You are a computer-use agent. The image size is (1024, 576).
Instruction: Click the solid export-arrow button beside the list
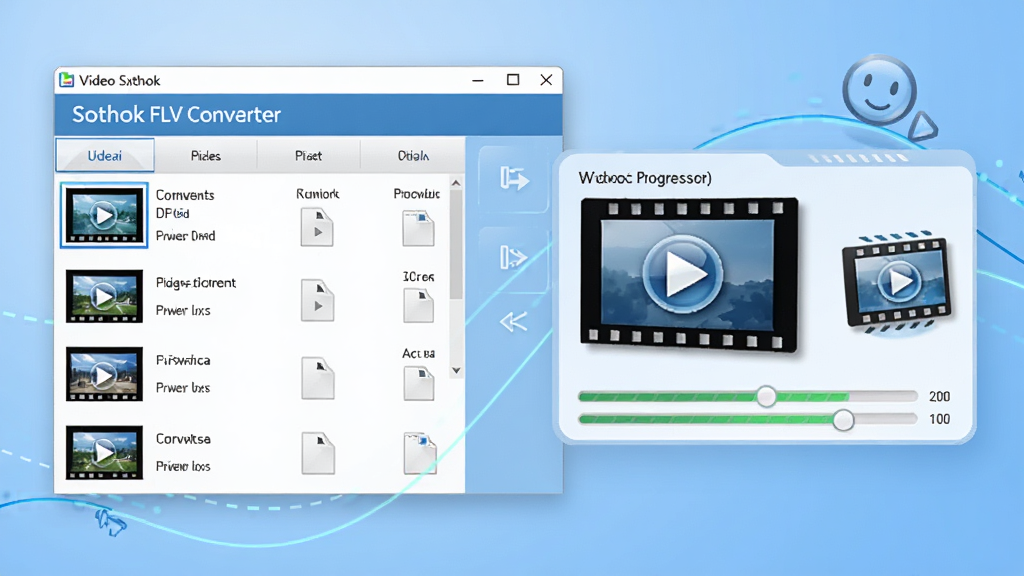pos(514,178)
